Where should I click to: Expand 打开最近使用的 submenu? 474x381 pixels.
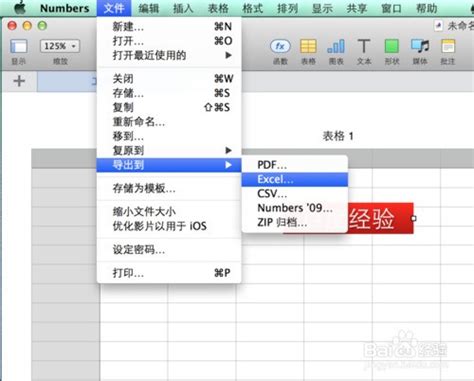pyautogui.click(x=169, y=55)
